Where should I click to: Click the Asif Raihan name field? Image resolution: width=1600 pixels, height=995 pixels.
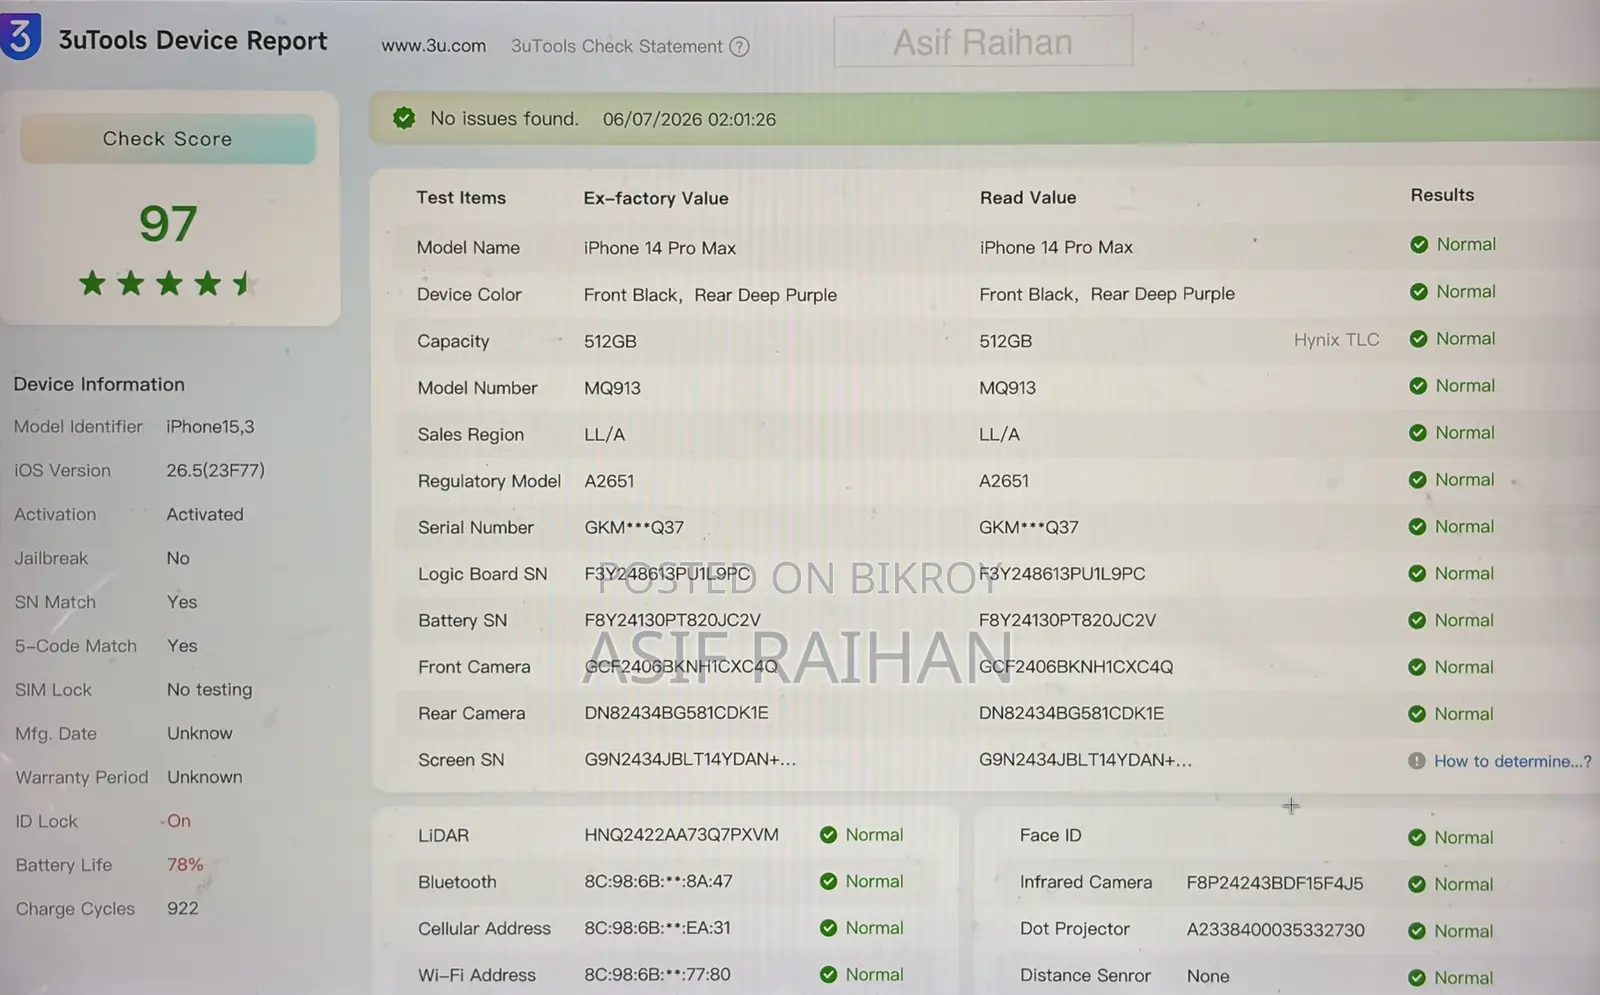pyautogui.click(x=983, y=42)
